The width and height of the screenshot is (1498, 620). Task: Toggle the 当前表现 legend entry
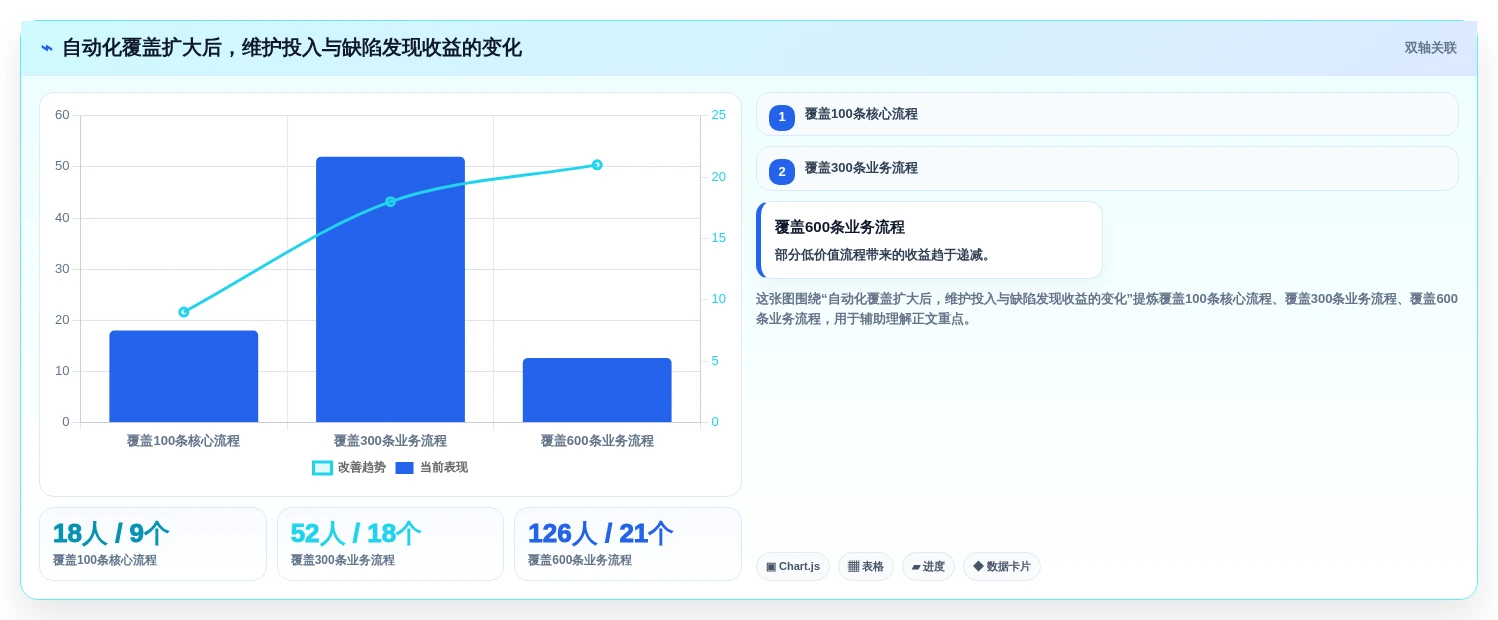431,467
